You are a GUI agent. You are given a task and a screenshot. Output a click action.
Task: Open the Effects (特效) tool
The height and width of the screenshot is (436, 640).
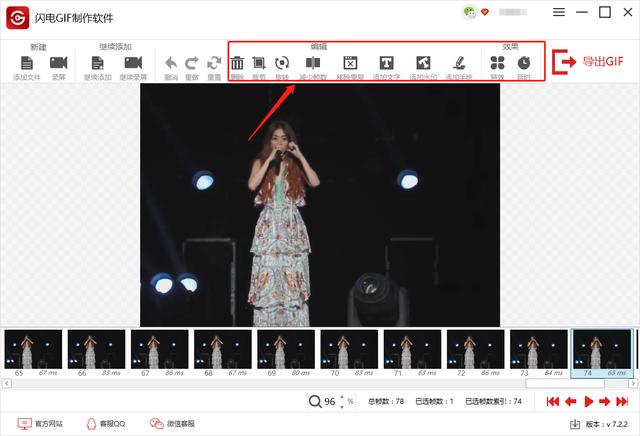tap(497, 63)
